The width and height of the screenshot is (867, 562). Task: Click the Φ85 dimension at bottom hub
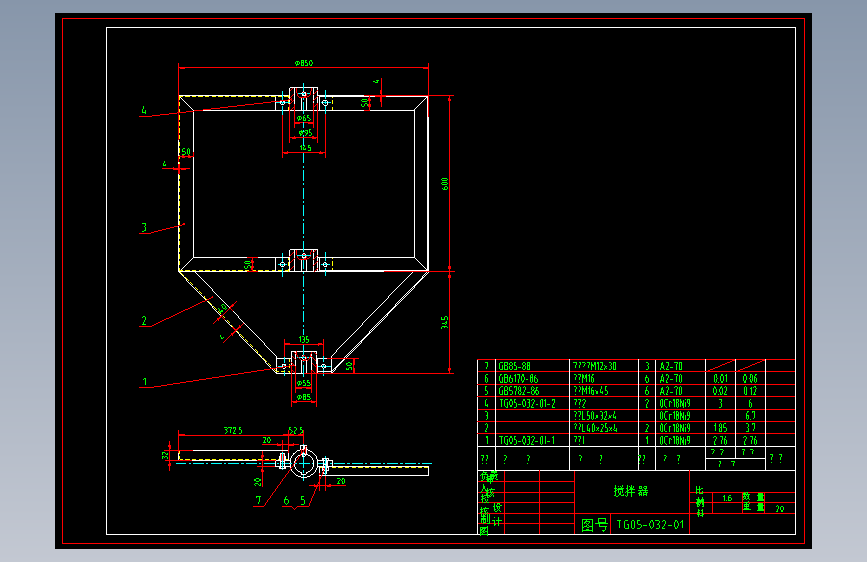coord(304,397)
